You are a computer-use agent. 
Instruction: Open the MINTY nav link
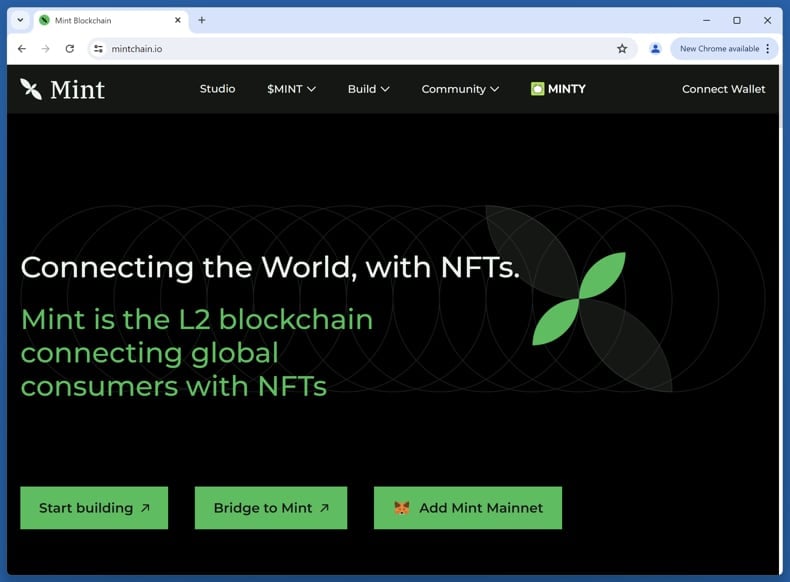pos(558,89)
